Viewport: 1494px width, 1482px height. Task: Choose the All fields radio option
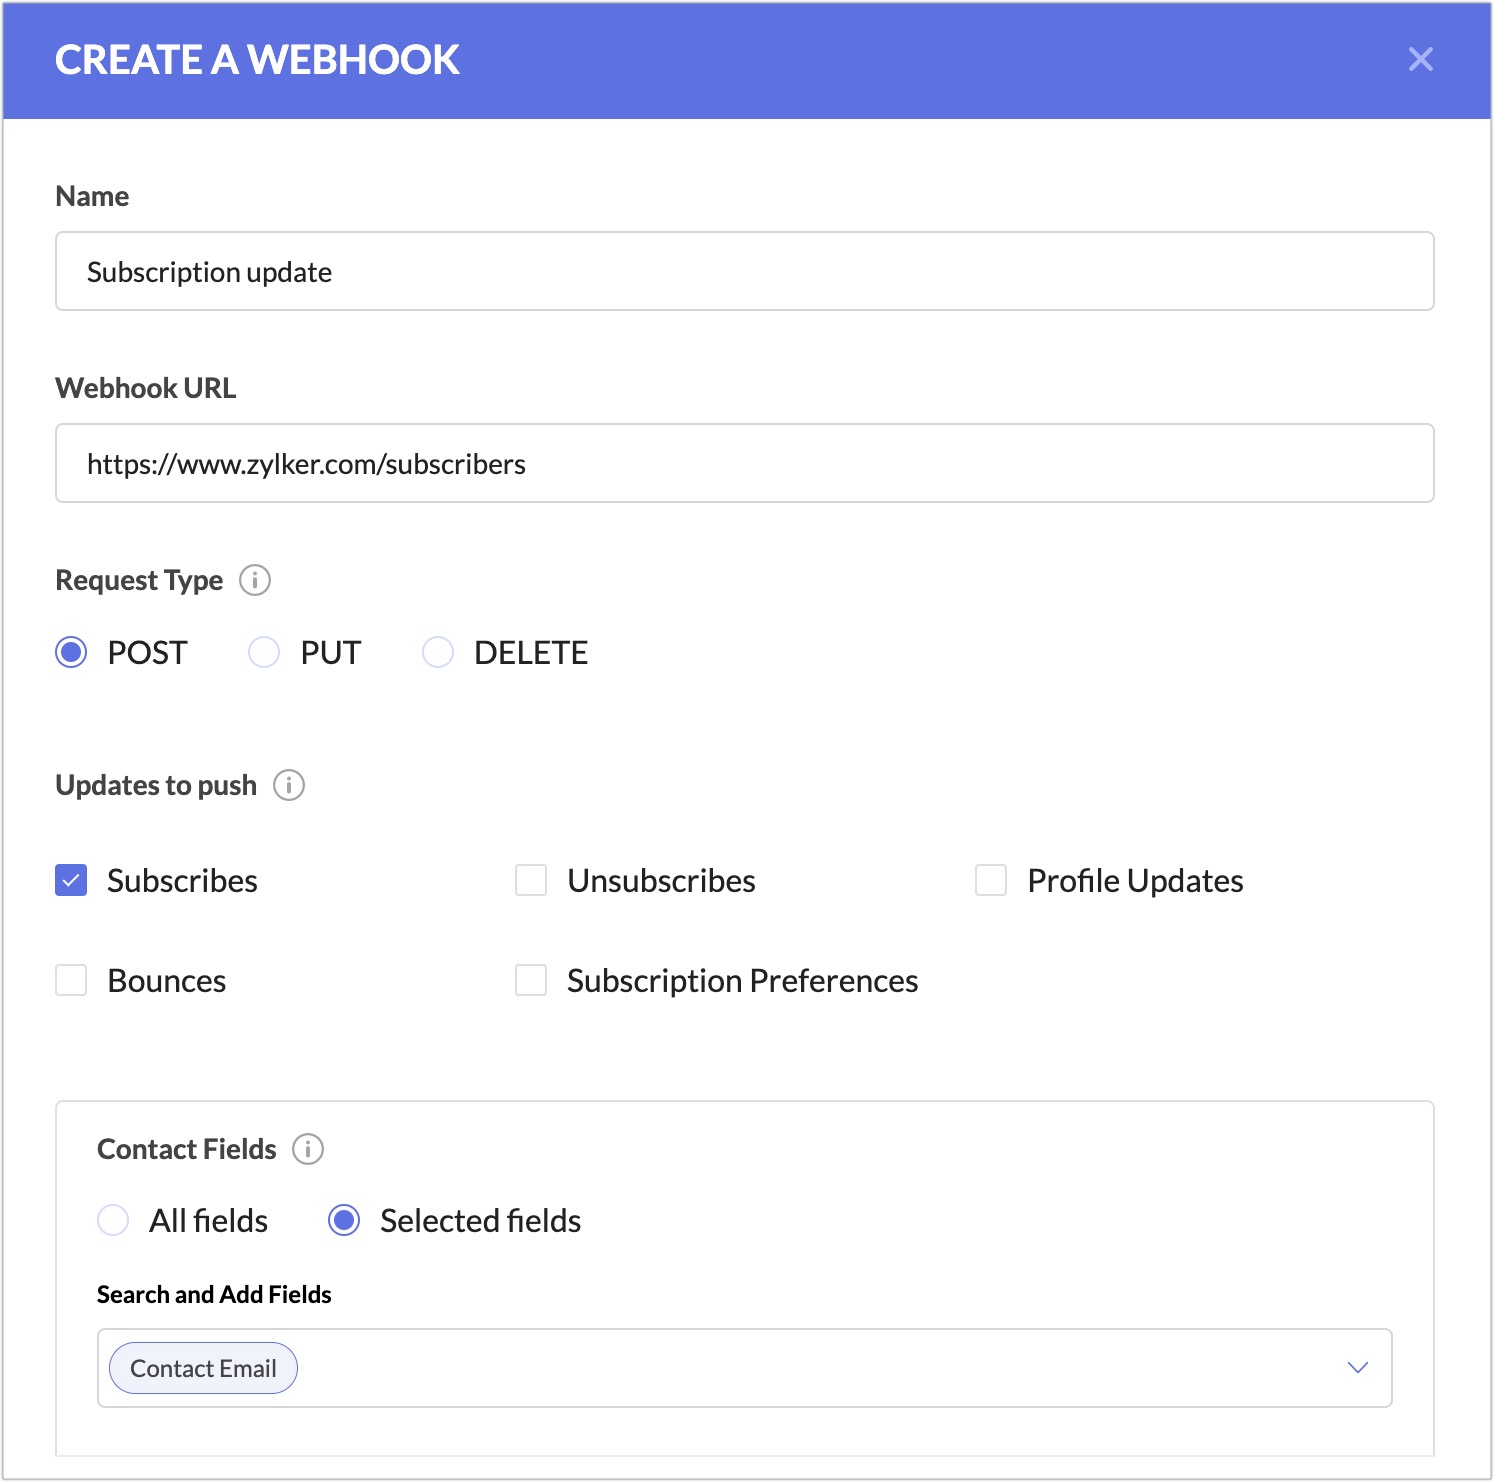click(x=113, y=1221)
